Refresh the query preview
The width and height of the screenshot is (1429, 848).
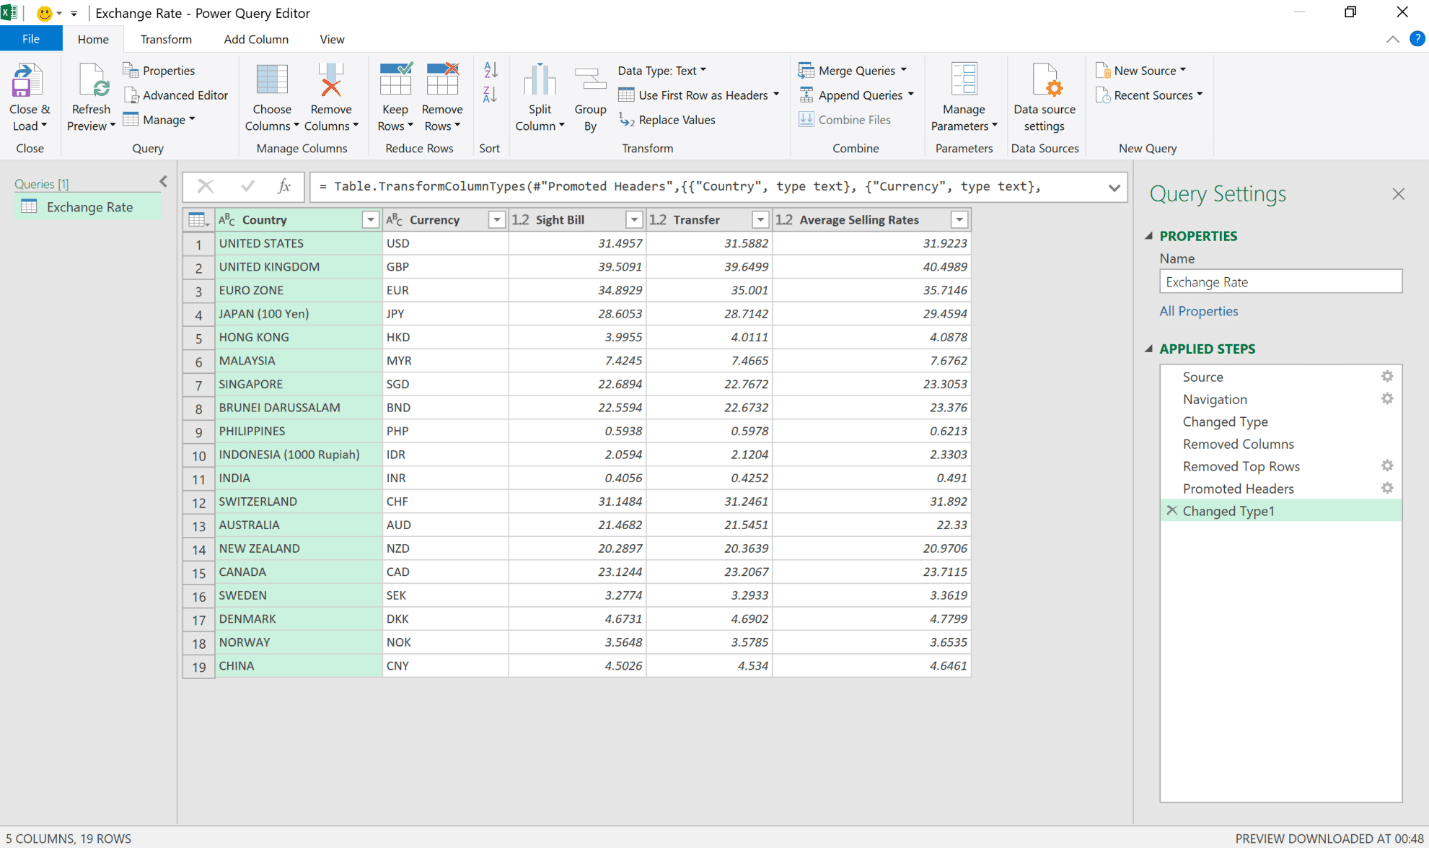pyautogui.click(x=90, y=97)
